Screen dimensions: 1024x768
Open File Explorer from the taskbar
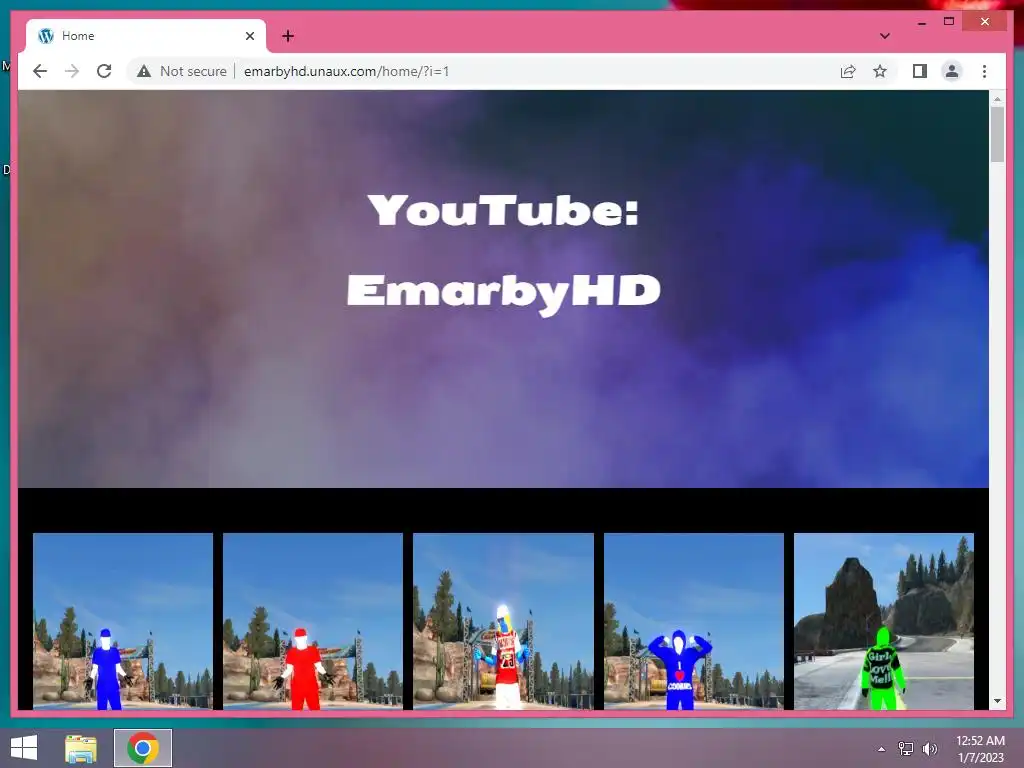[81, 748]
